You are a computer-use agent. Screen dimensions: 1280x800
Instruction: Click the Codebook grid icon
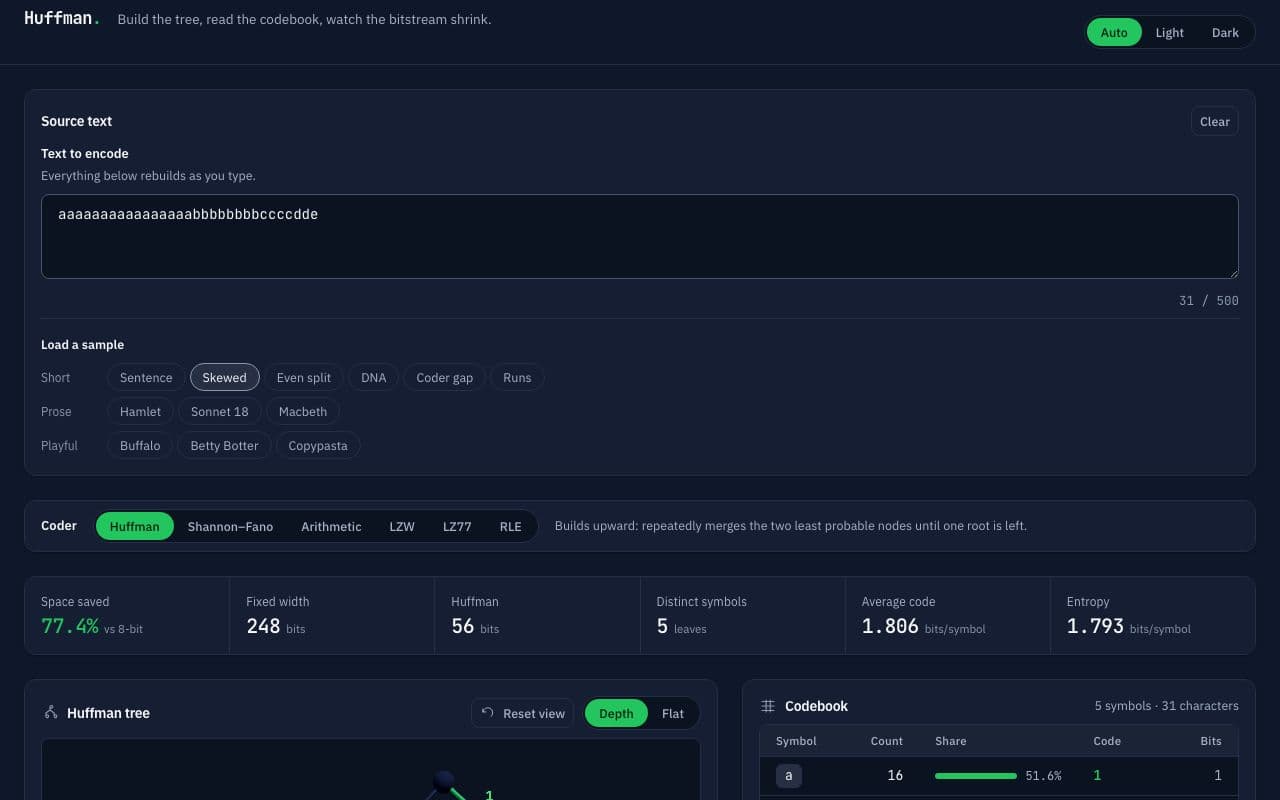coord(768,706)
